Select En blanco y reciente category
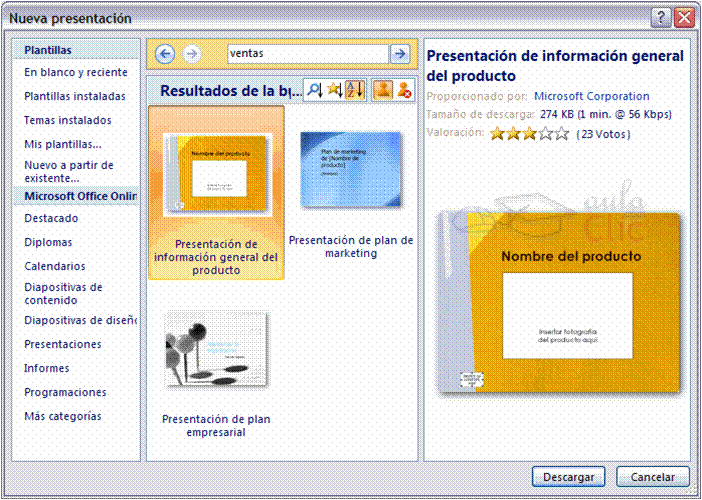Screen dimensions: 702x500 tap(76, 72)
